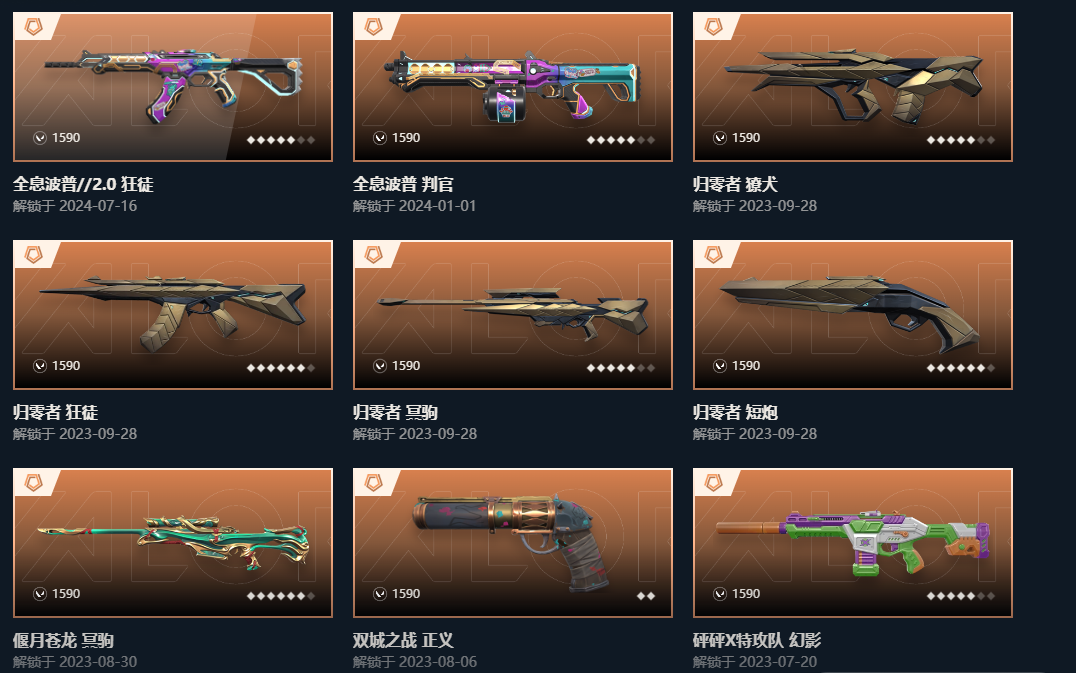Click the VP currency icon on 归零者 狂徒 card
This screenshot has width=1076, height=673.
pyautogui.click(x=40, y=366)
